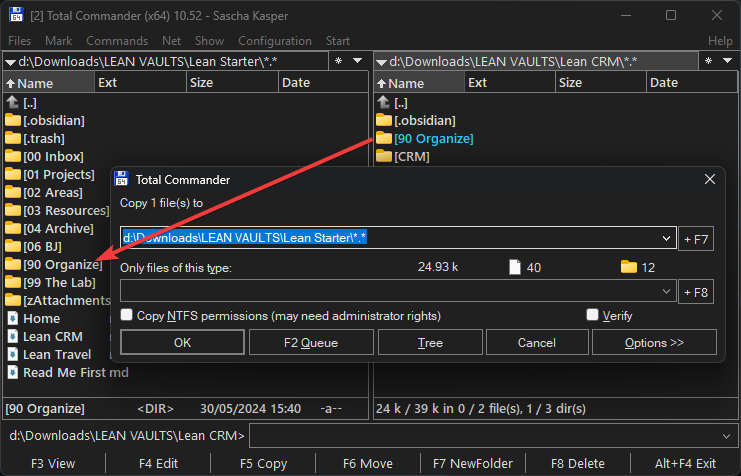The image size is (741, 476).
Task: Click the Lean CRM markdown file icon
Action: (x=13, y=337)
